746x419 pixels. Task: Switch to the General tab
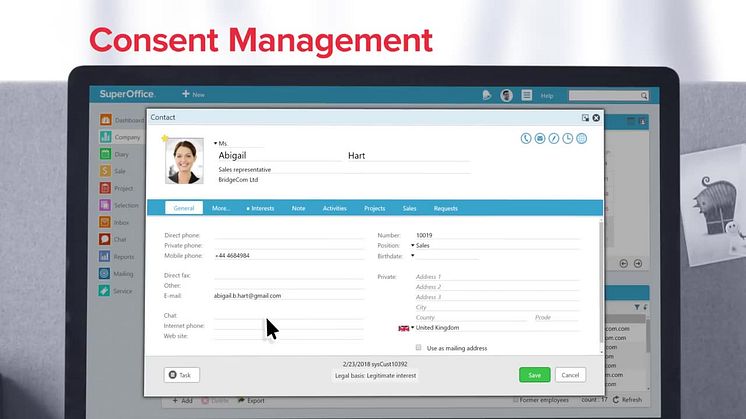(x=184, y=208)
